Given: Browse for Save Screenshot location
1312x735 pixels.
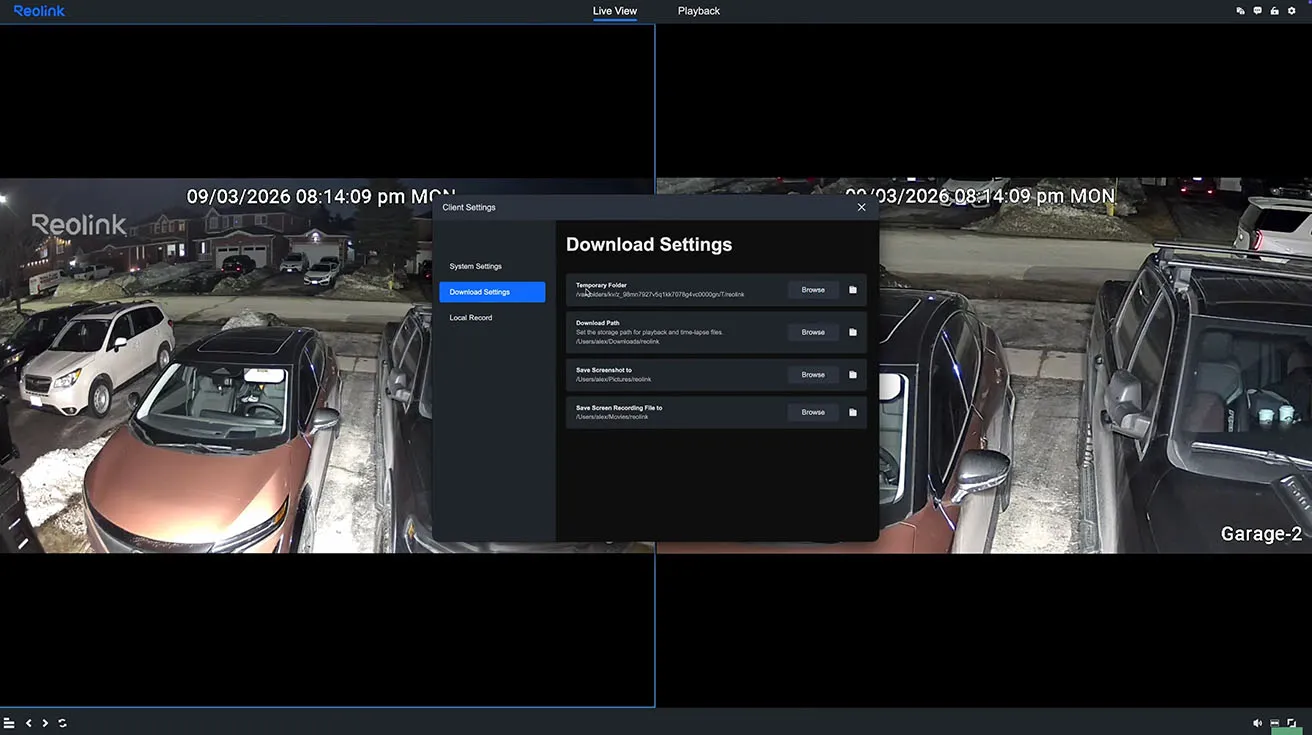Looking at the screenshot, I should [813, 375].
